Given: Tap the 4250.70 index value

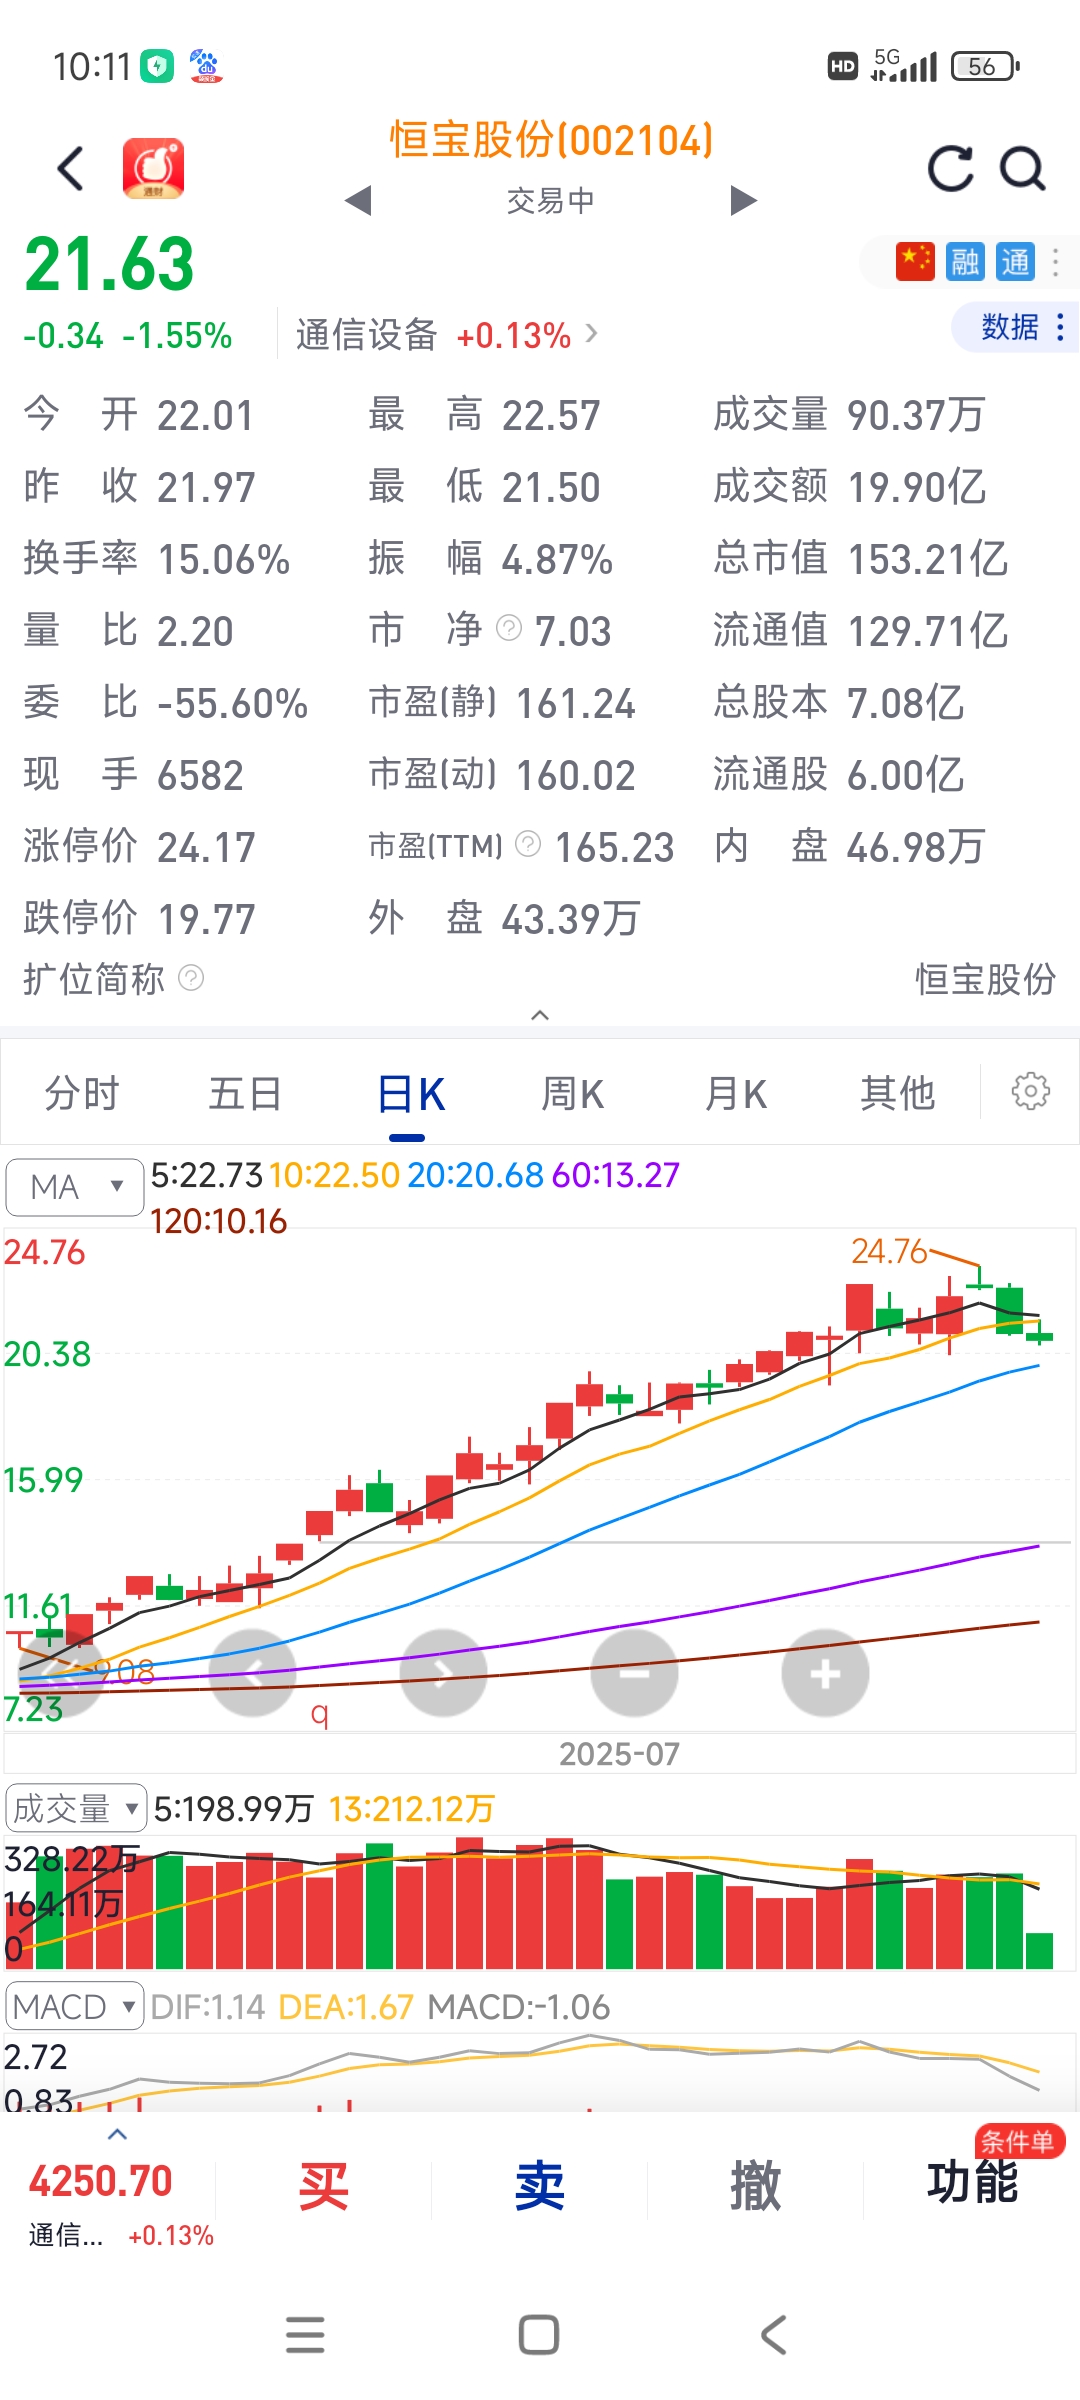Looking at the screenshot, I should pyautogui.click(x=100, y=2181).
